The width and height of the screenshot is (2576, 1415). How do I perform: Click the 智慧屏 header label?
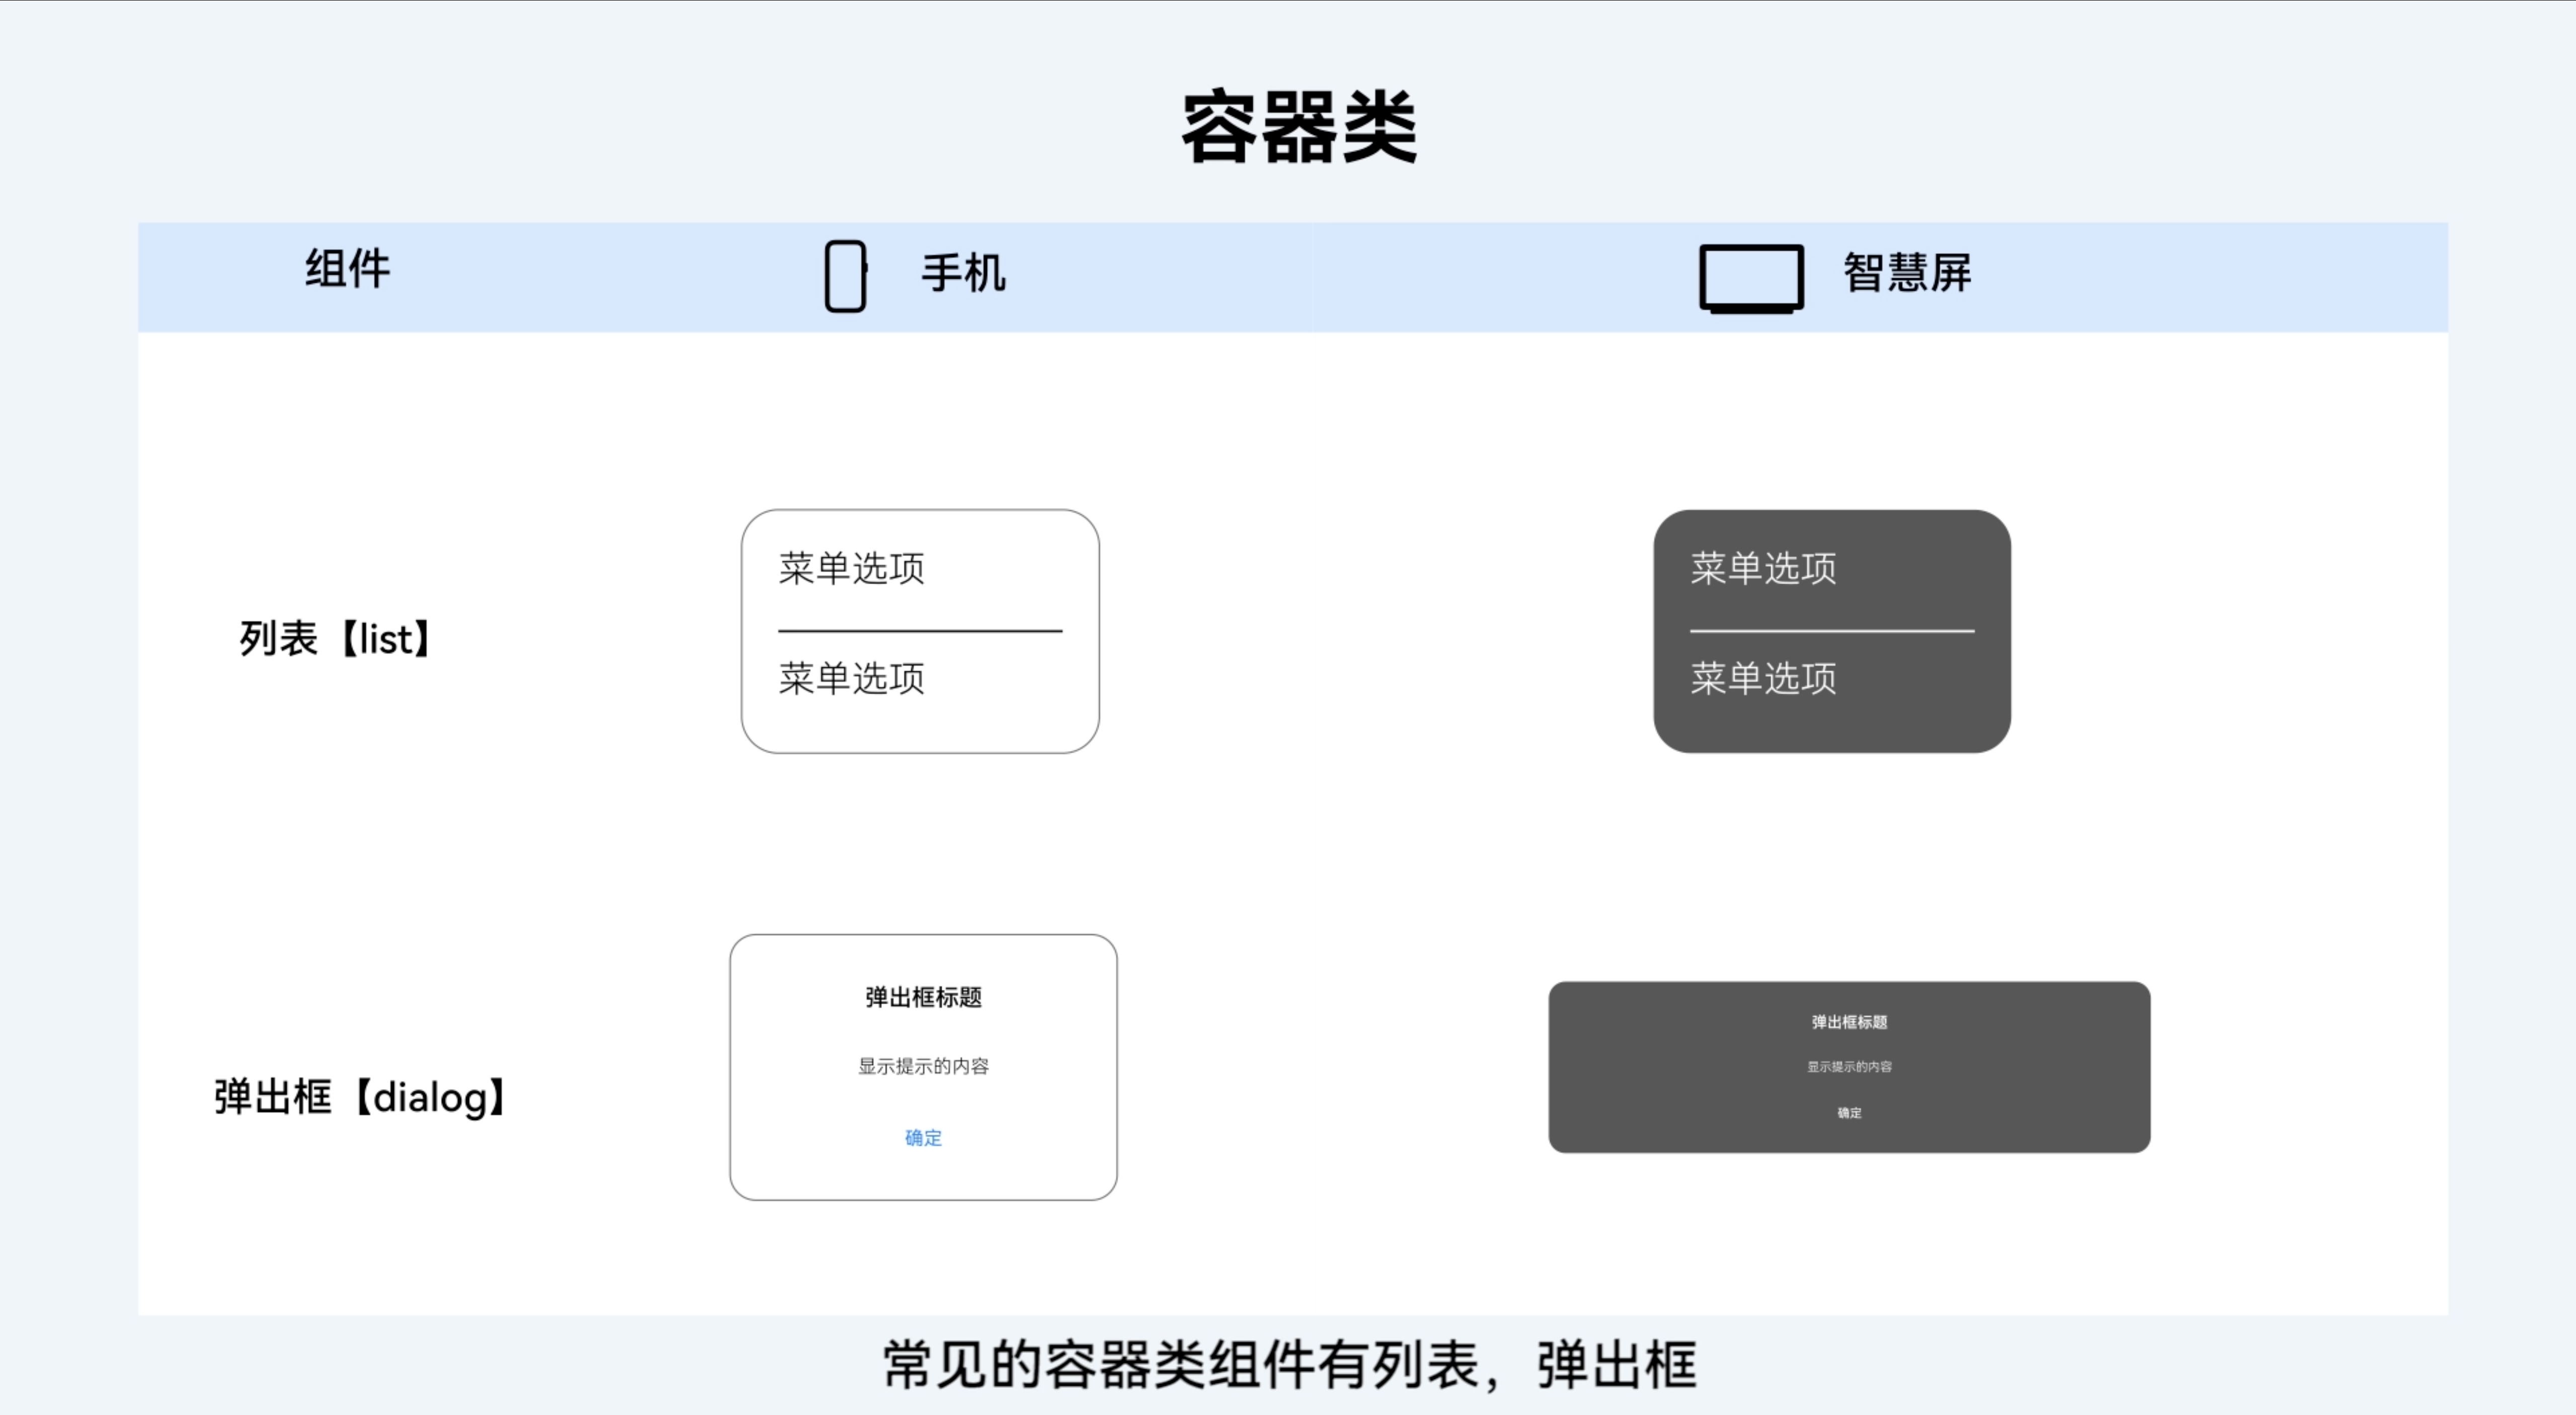pos(1906,273)
